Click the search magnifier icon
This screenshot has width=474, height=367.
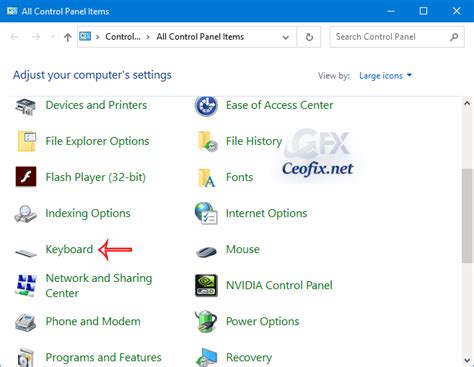pyautogui.click(x=454, y=37)
